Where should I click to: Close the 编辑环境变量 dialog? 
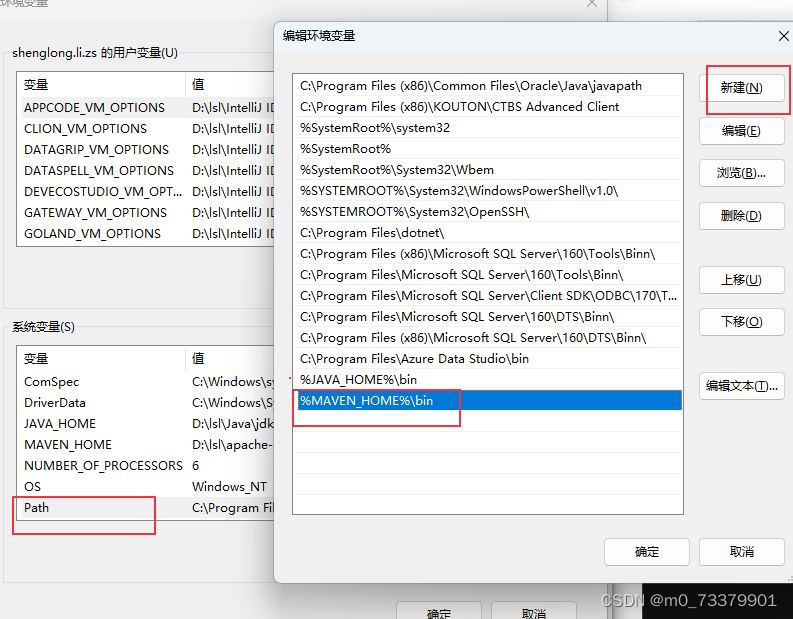pos(783,36)
